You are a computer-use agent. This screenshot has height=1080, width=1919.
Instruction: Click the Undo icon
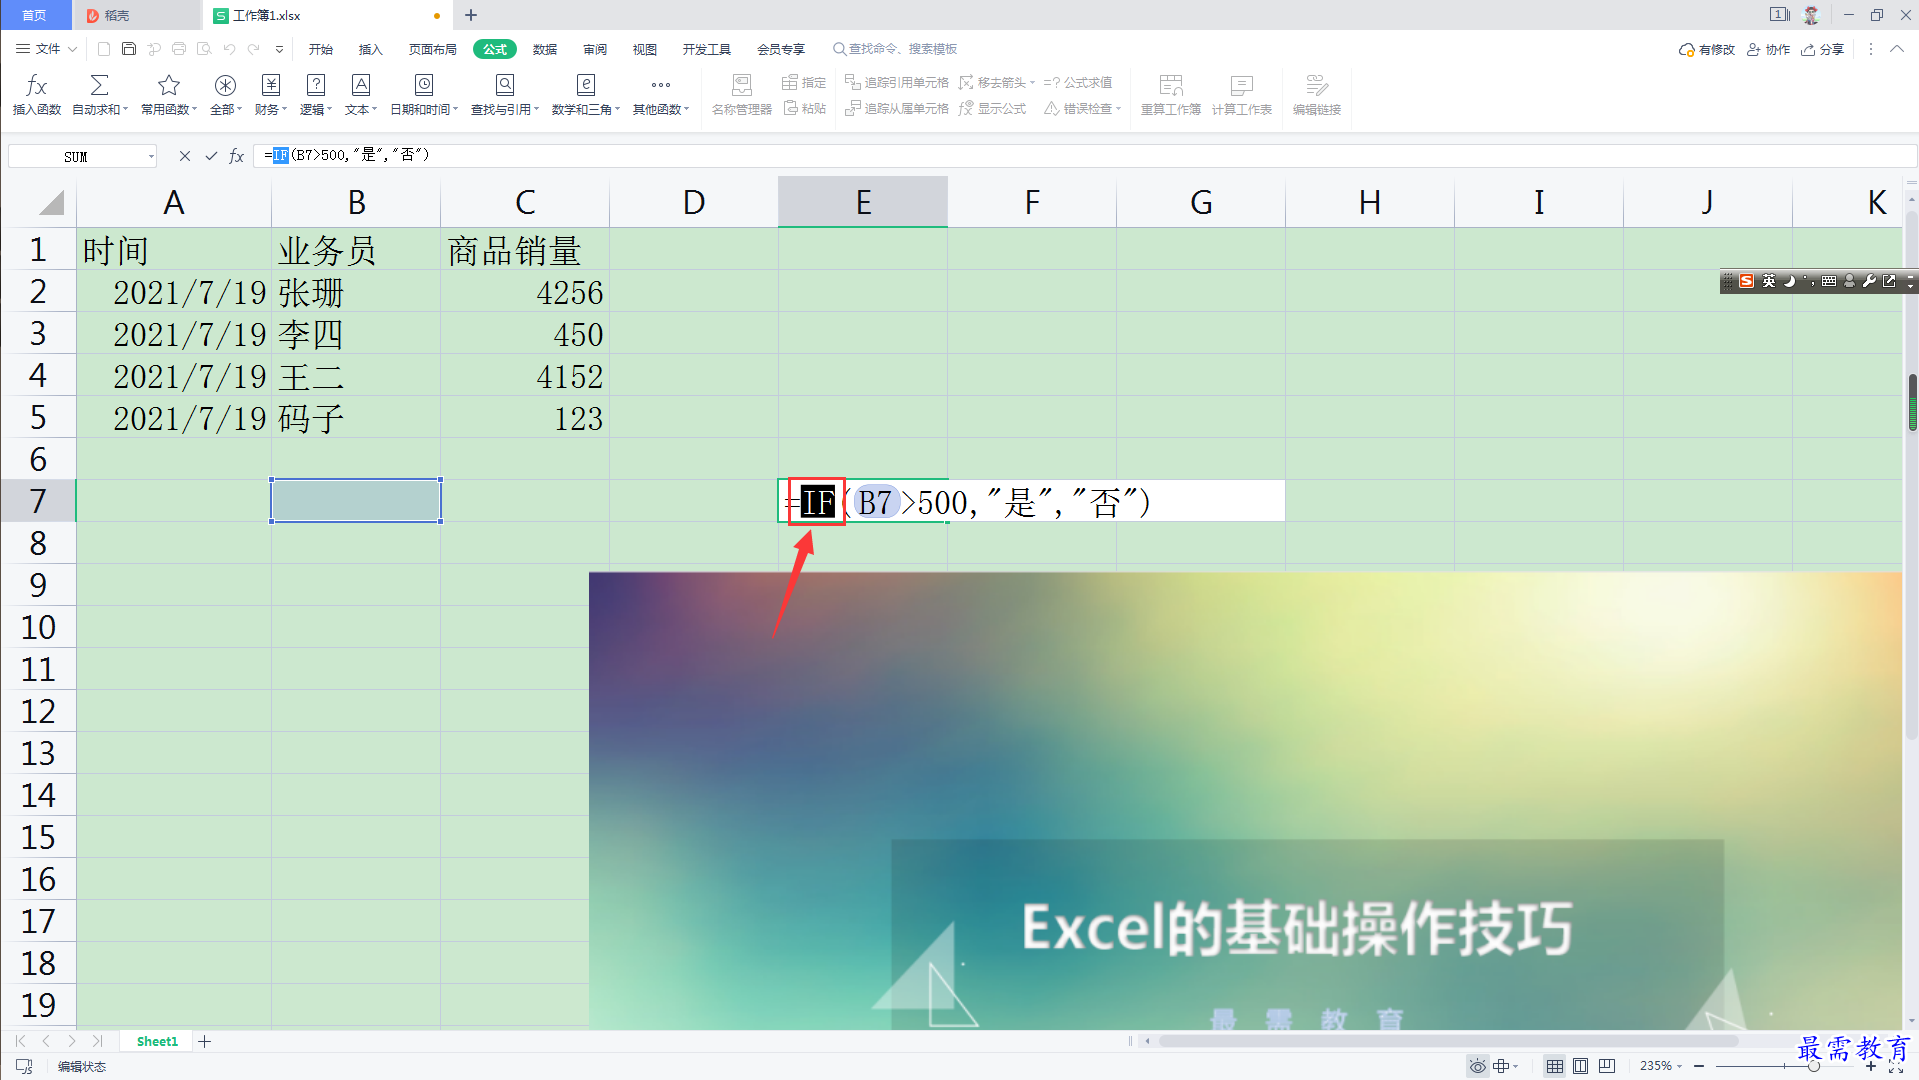[229, 49]
